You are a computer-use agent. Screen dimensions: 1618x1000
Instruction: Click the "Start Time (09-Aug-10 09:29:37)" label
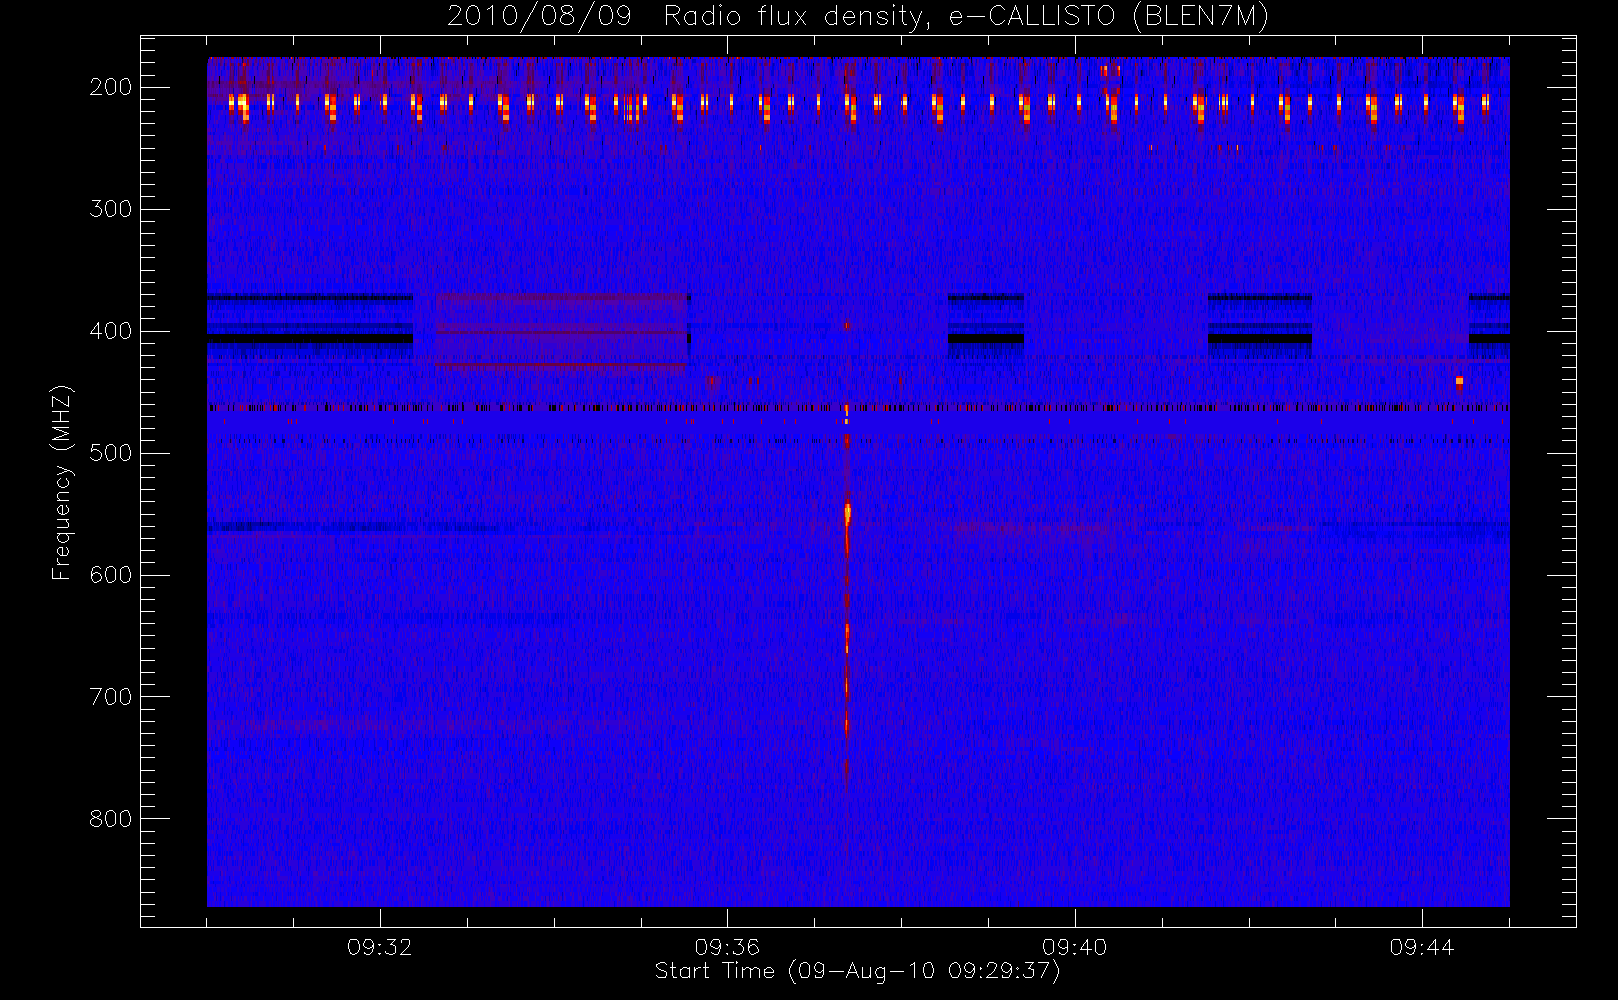(857, 971)
